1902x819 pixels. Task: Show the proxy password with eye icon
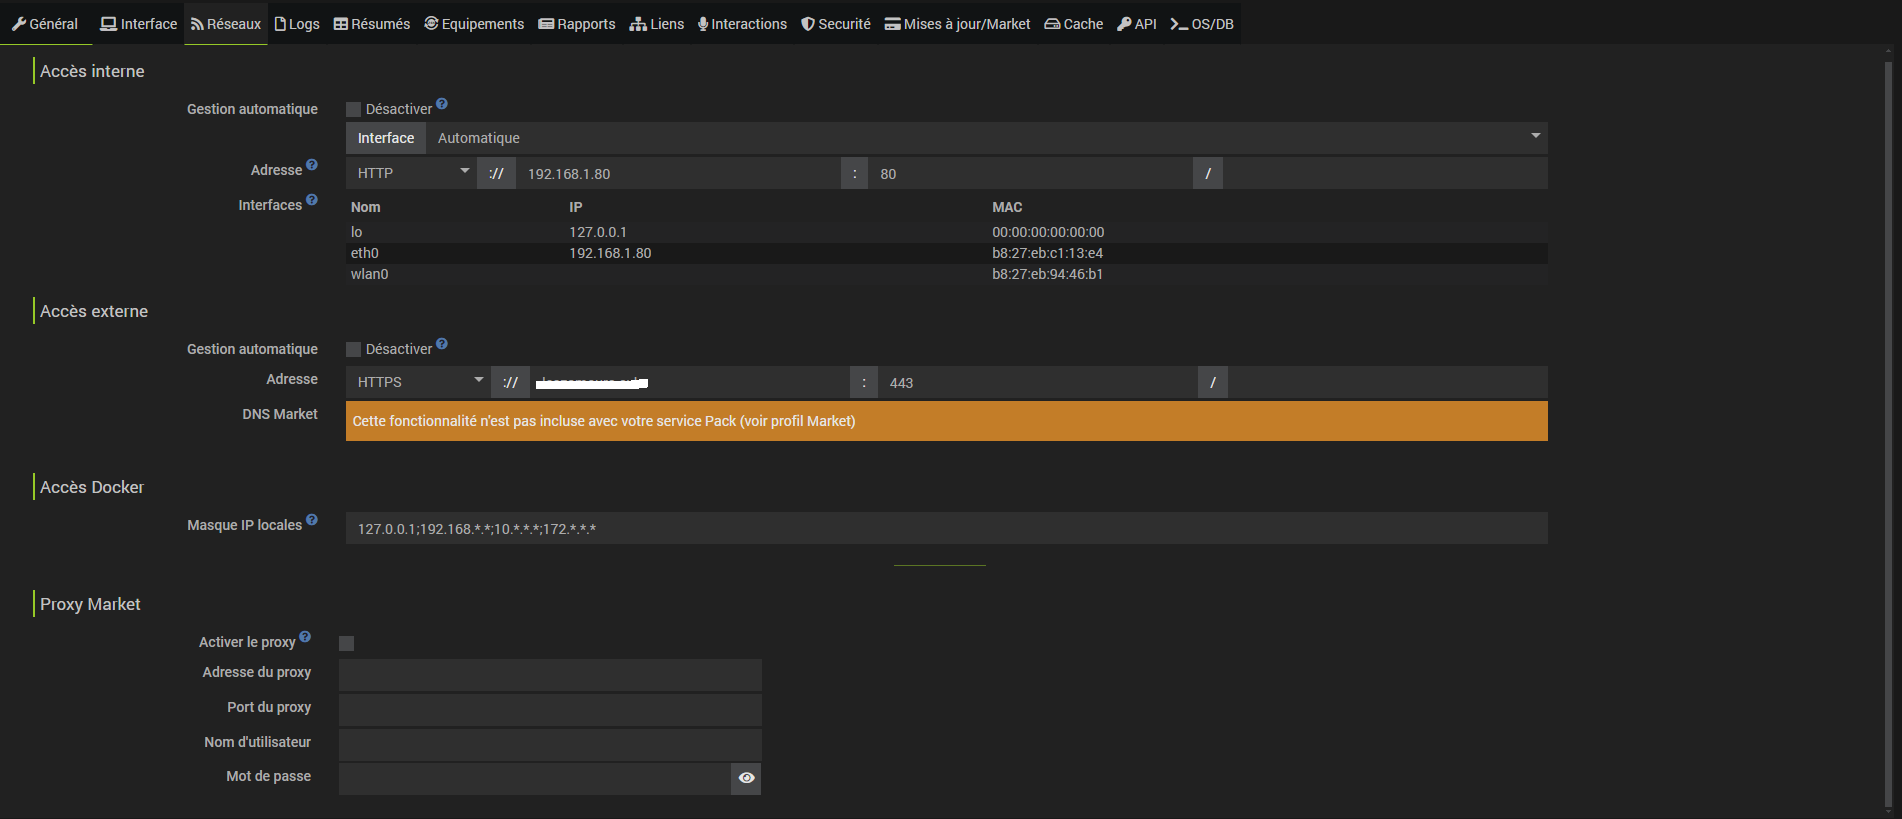coord(746,778)
